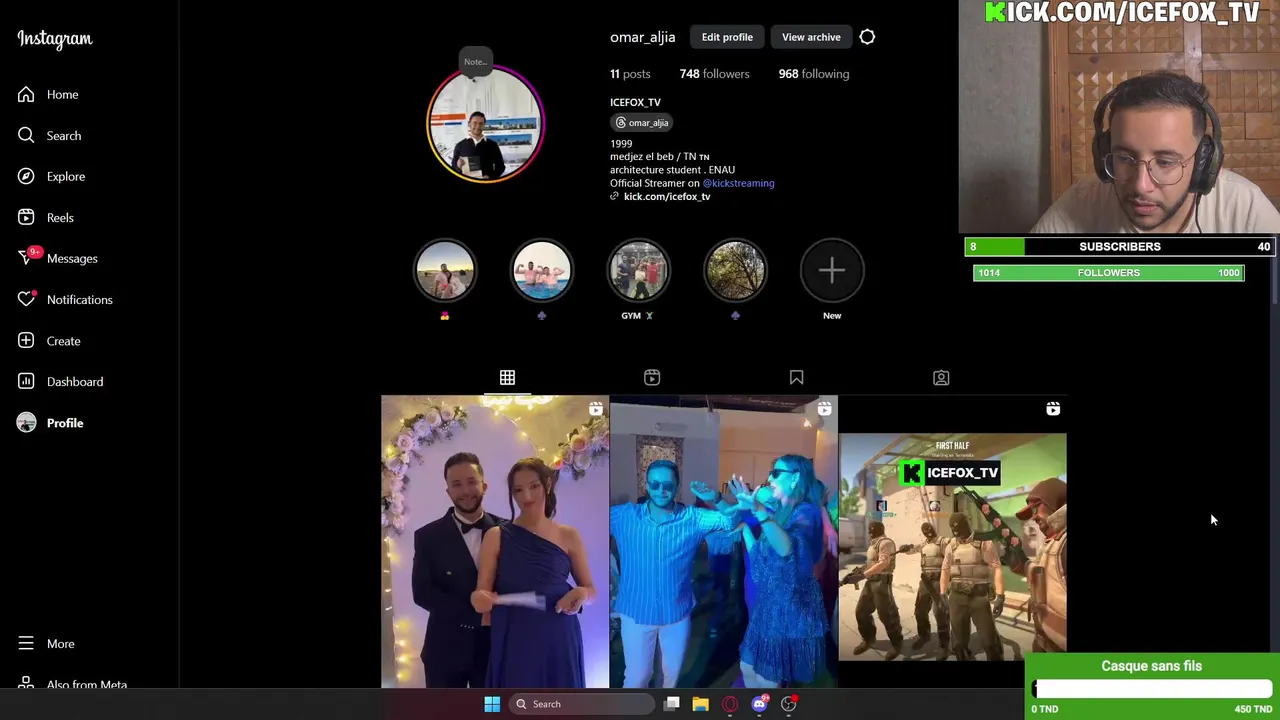This screenshot has width=1280, height=720.
Task: Open the tree highlight circle
Action: coord(735,270)
